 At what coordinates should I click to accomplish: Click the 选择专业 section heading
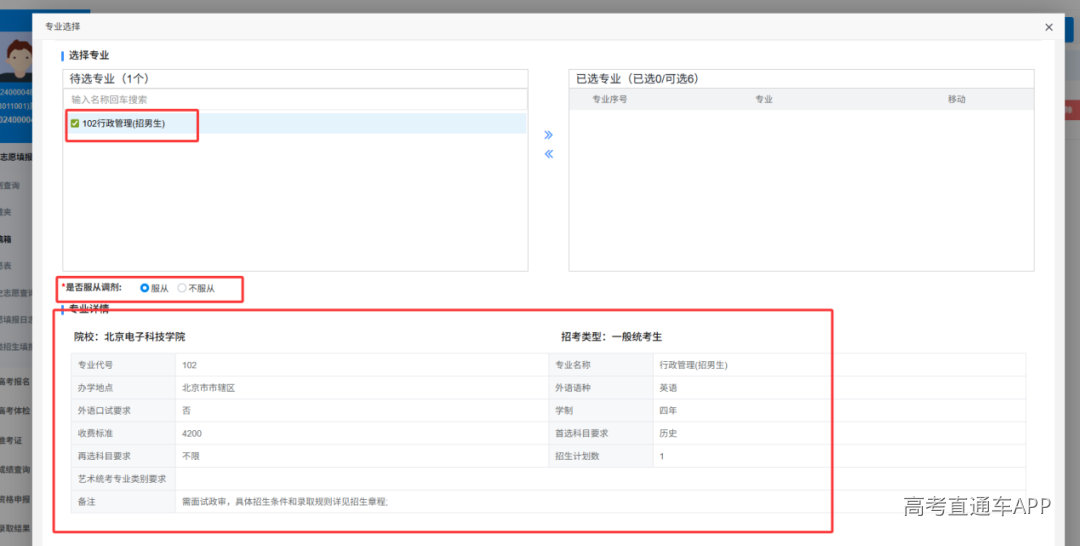[89, 55]
